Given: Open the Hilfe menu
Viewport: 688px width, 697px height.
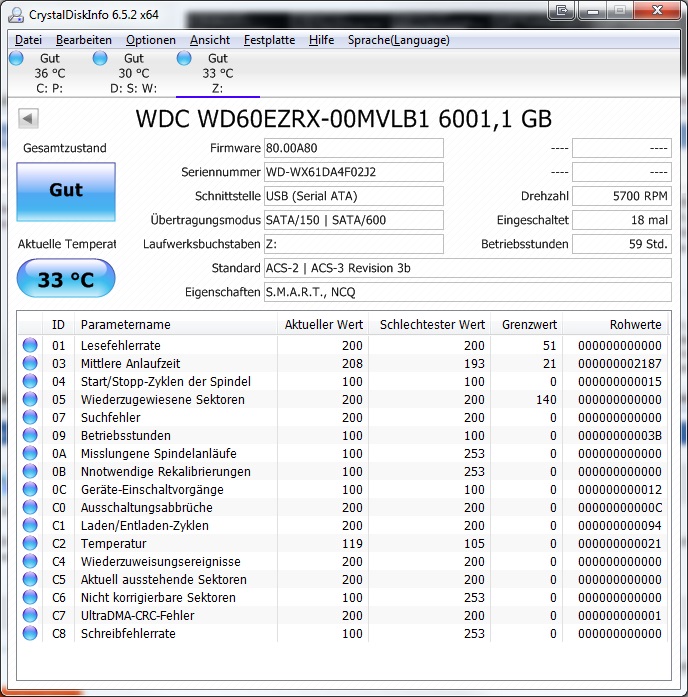Looking at the screenshot, I should coord(321,40).
